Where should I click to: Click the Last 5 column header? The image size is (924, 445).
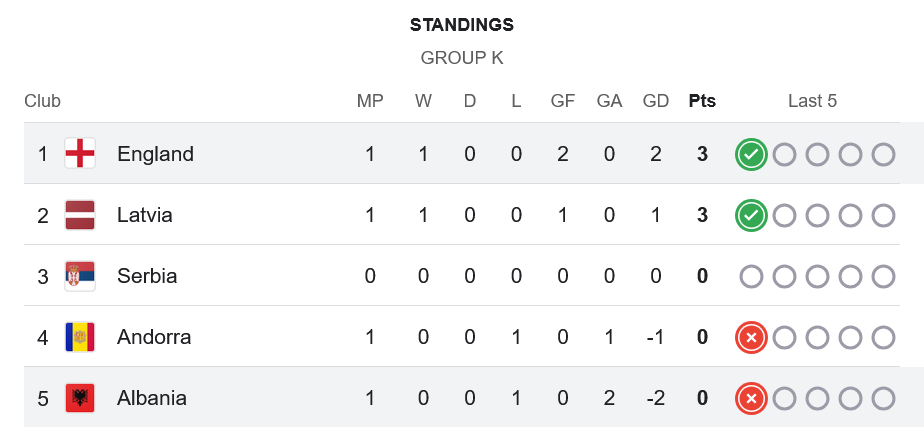812,101
